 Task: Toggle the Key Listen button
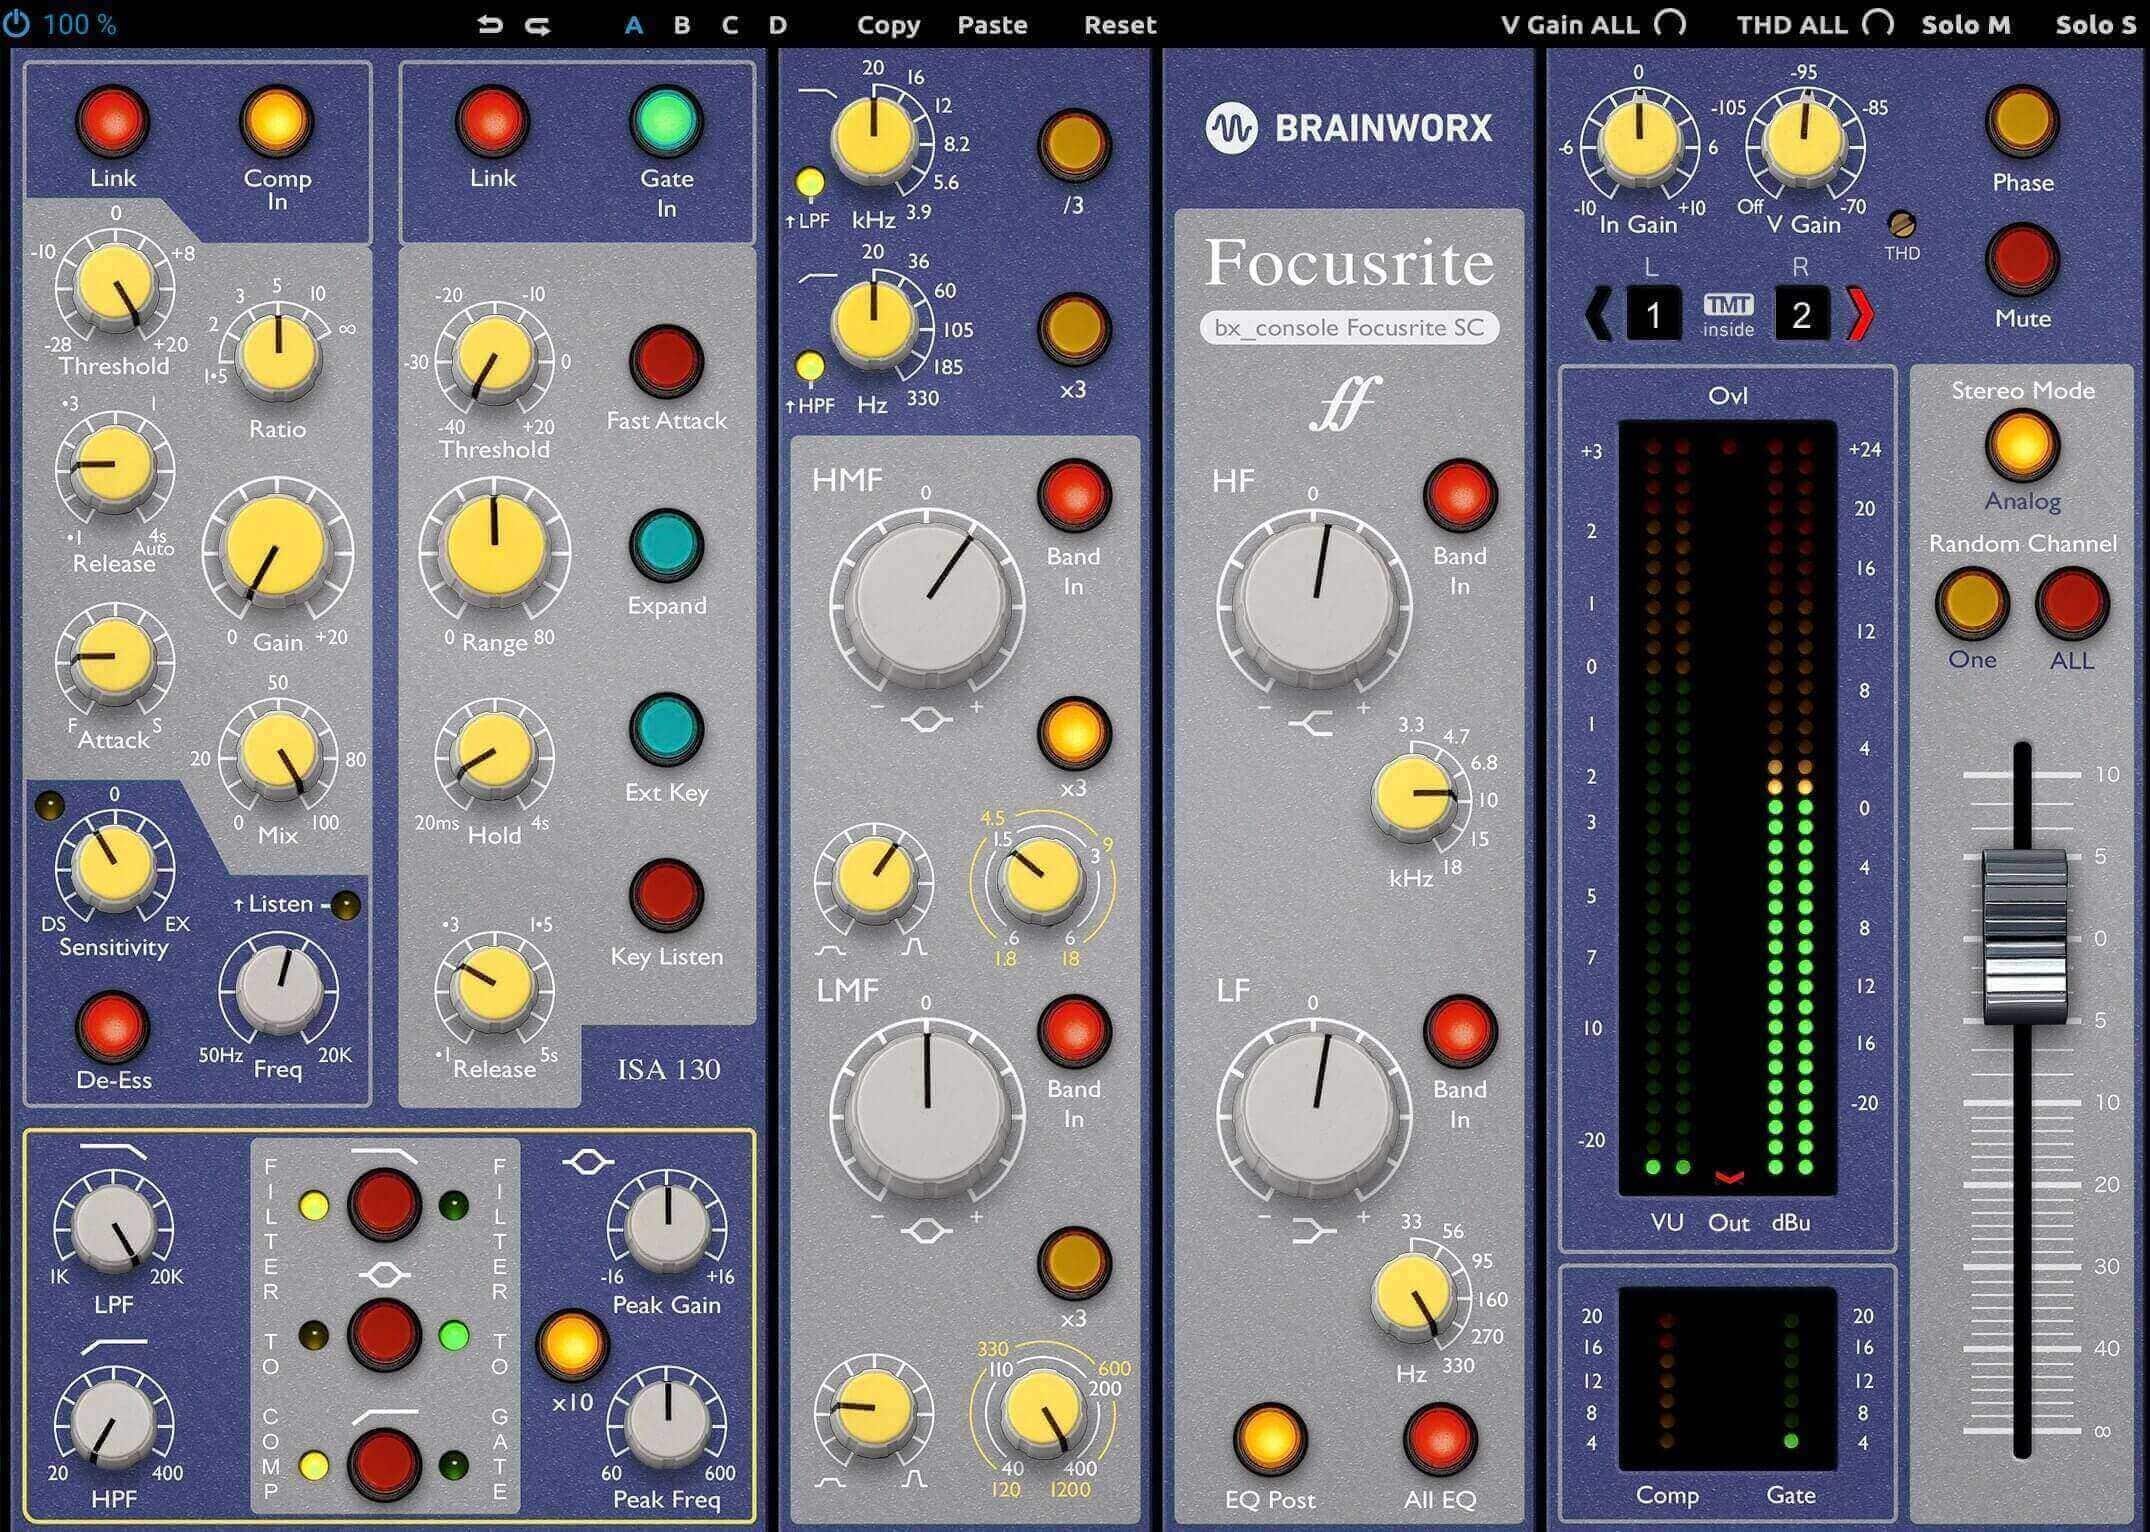click(666, 895)
